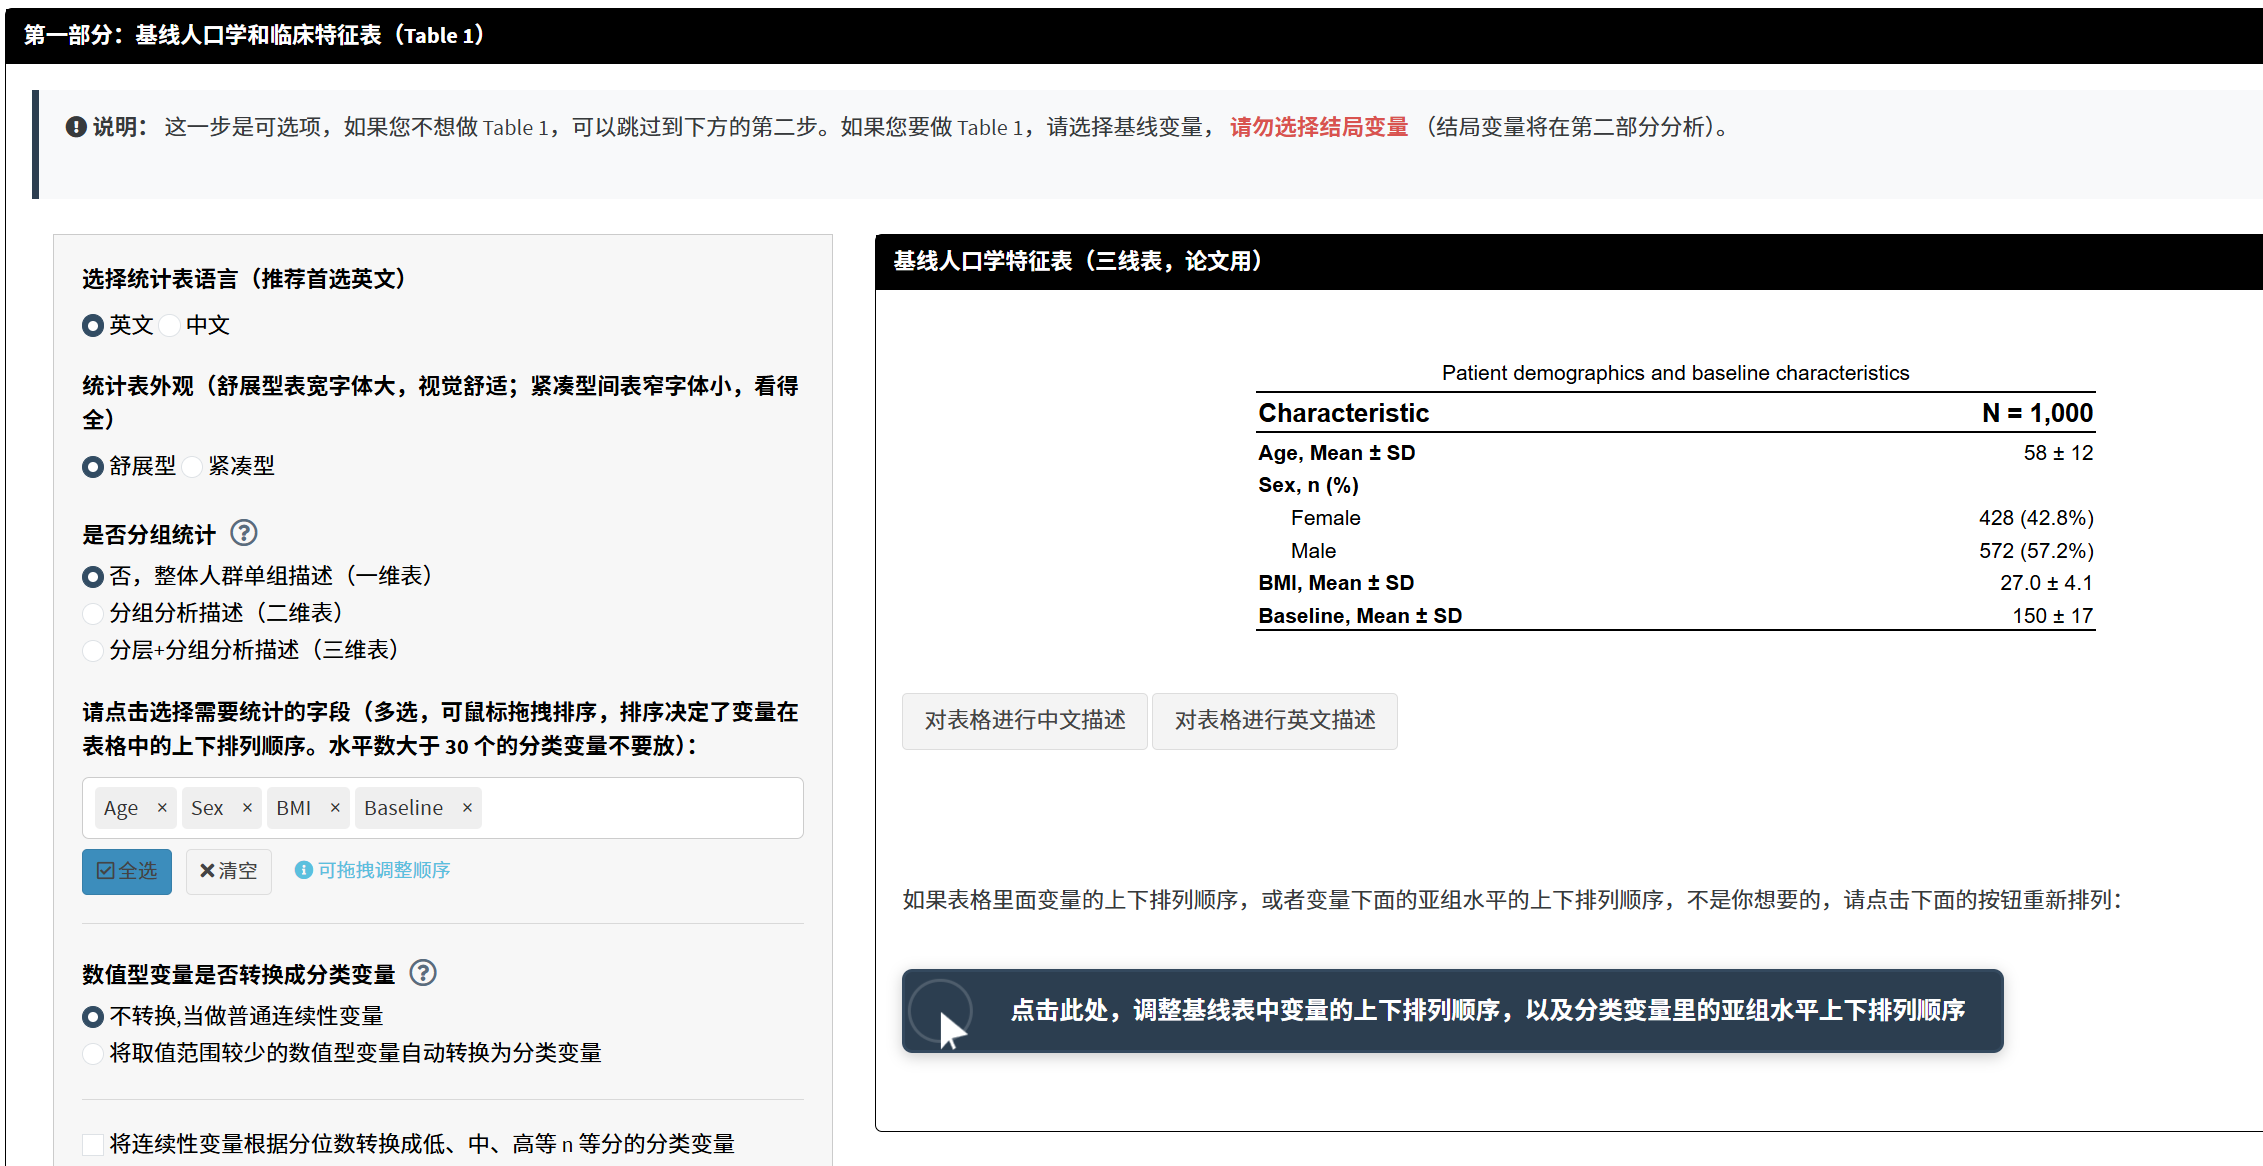Click the 全选 select-all button
Screen dimensions: 2263x1166
coord(127,871)
